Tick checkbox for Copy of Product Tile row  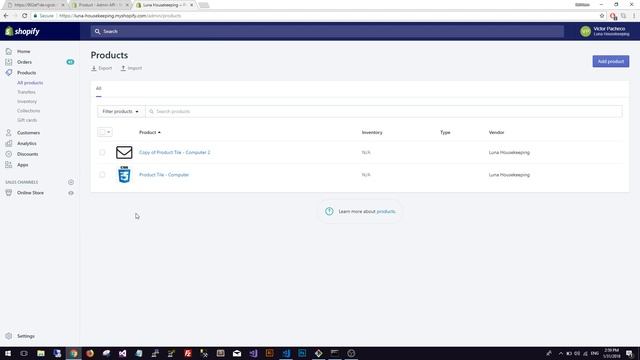102,152
